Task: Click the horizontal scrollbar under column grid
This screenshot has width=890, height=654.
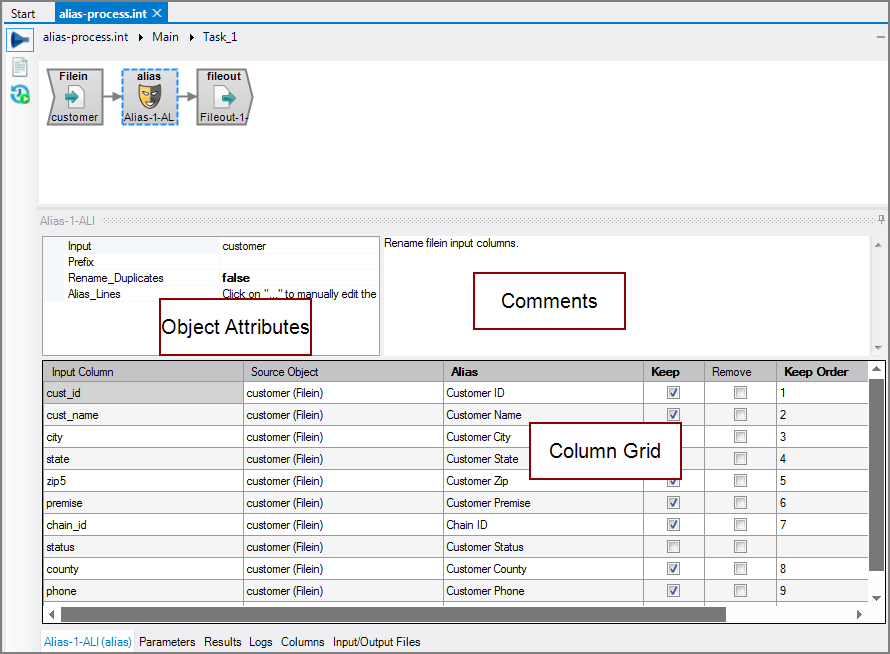Action: pyautogui.click(x=390, y=614)
